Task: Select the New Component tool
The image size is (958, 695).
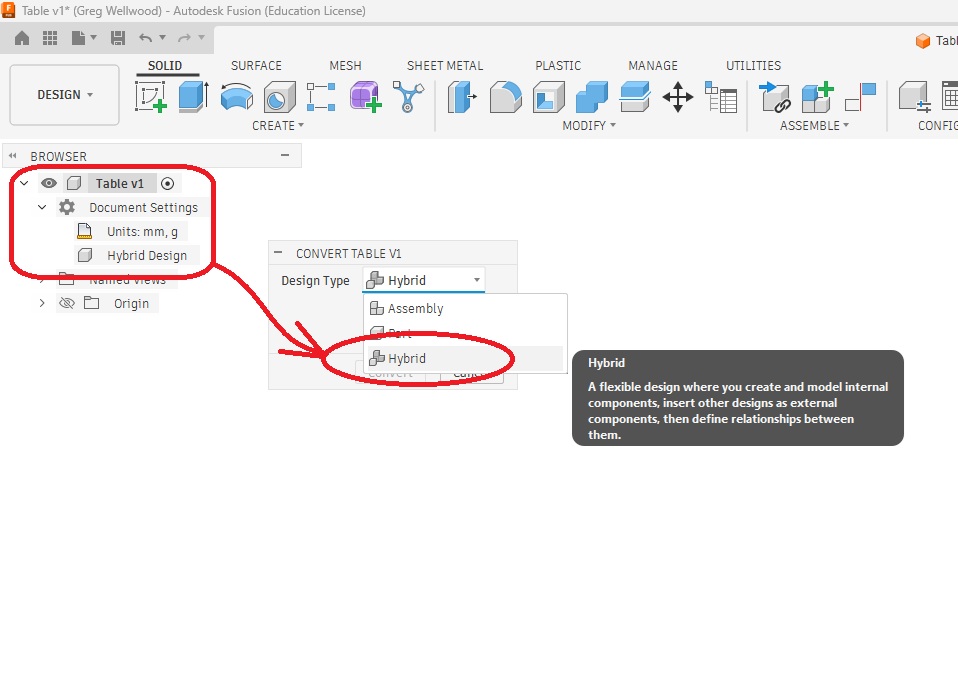Action: [x=817, y=96]
